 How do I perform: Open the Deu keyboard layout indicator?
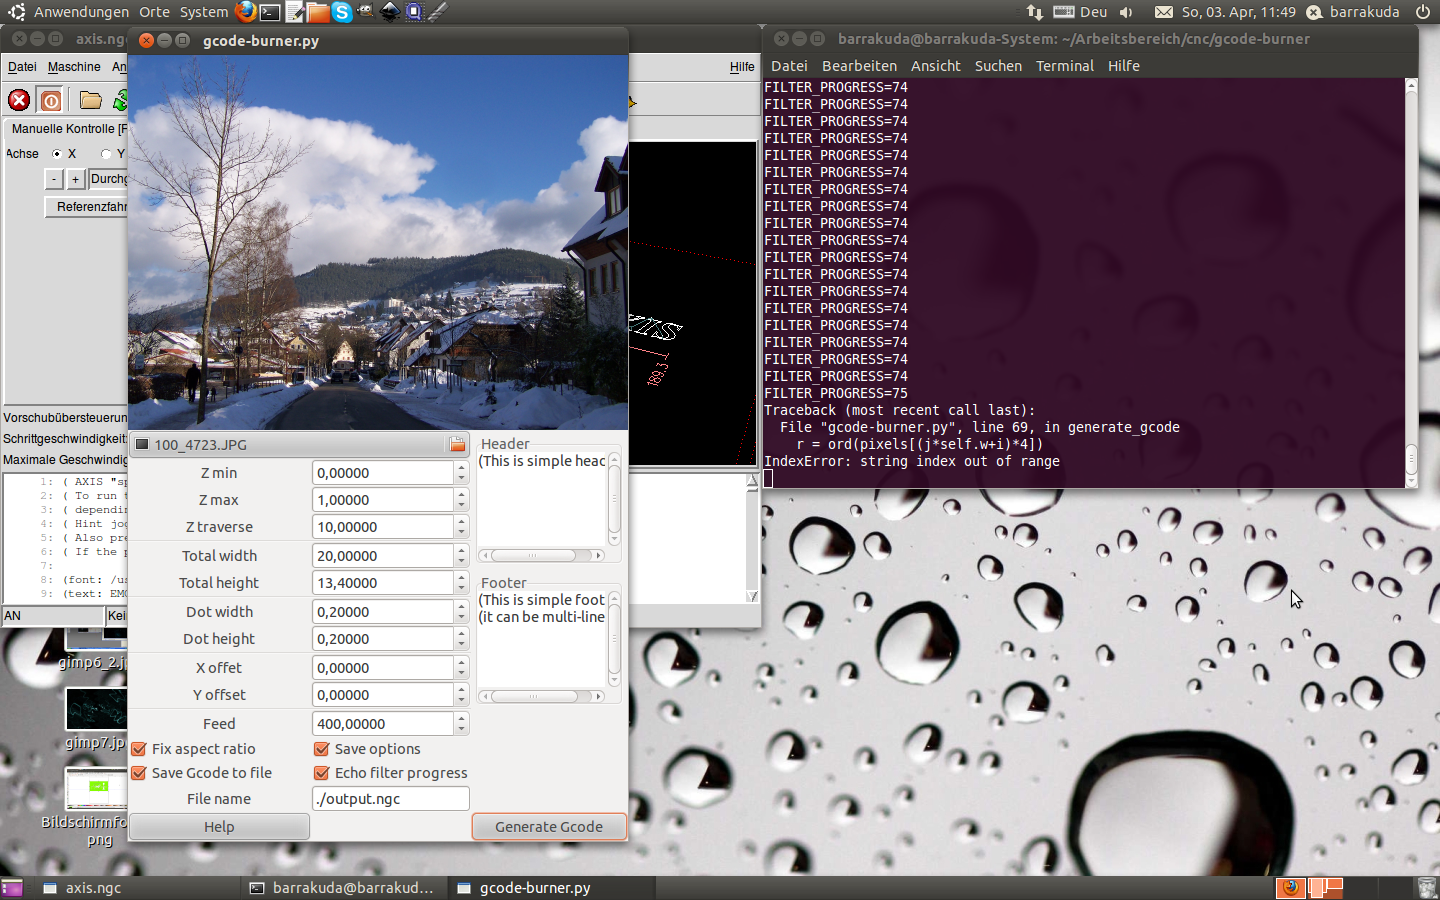(1080, 12)
